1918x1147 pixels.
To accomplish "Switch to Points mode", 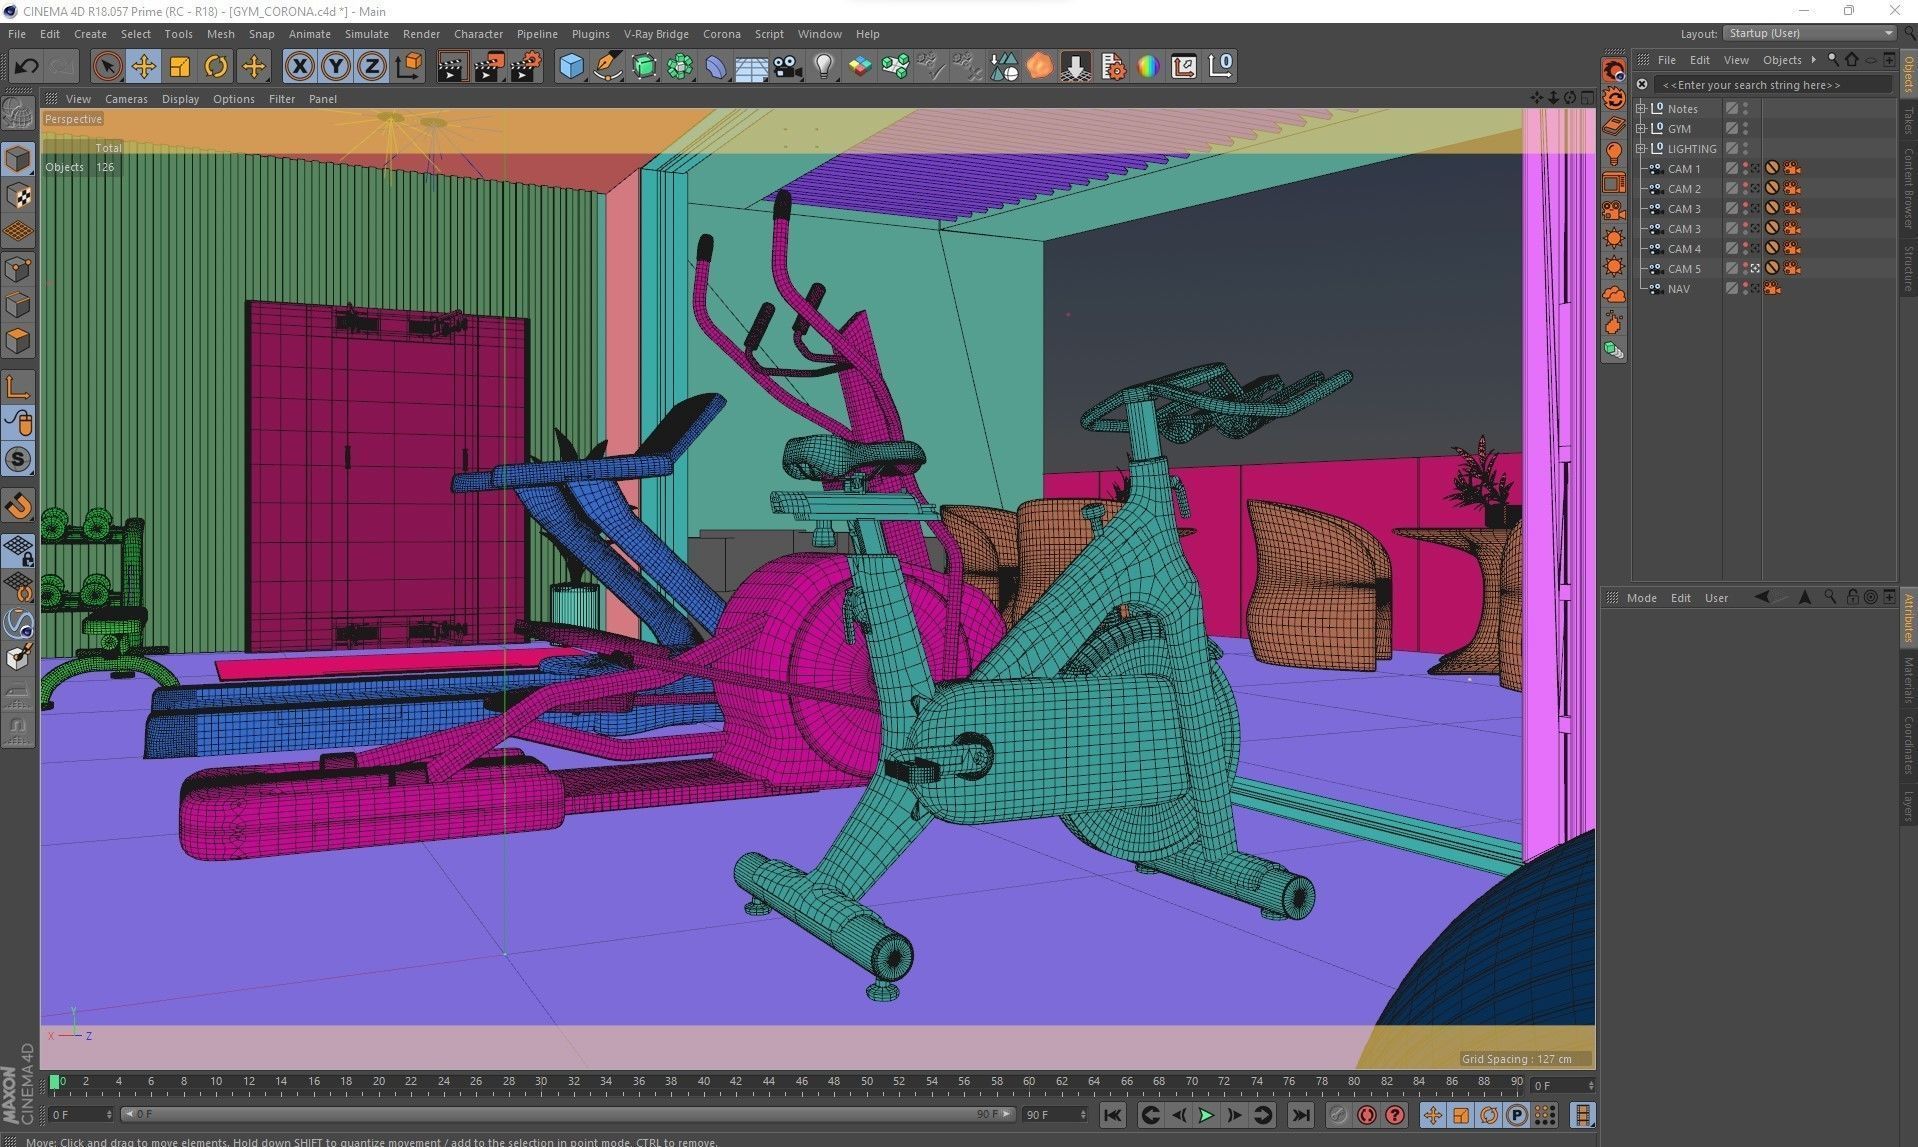I will pos(18,269).
